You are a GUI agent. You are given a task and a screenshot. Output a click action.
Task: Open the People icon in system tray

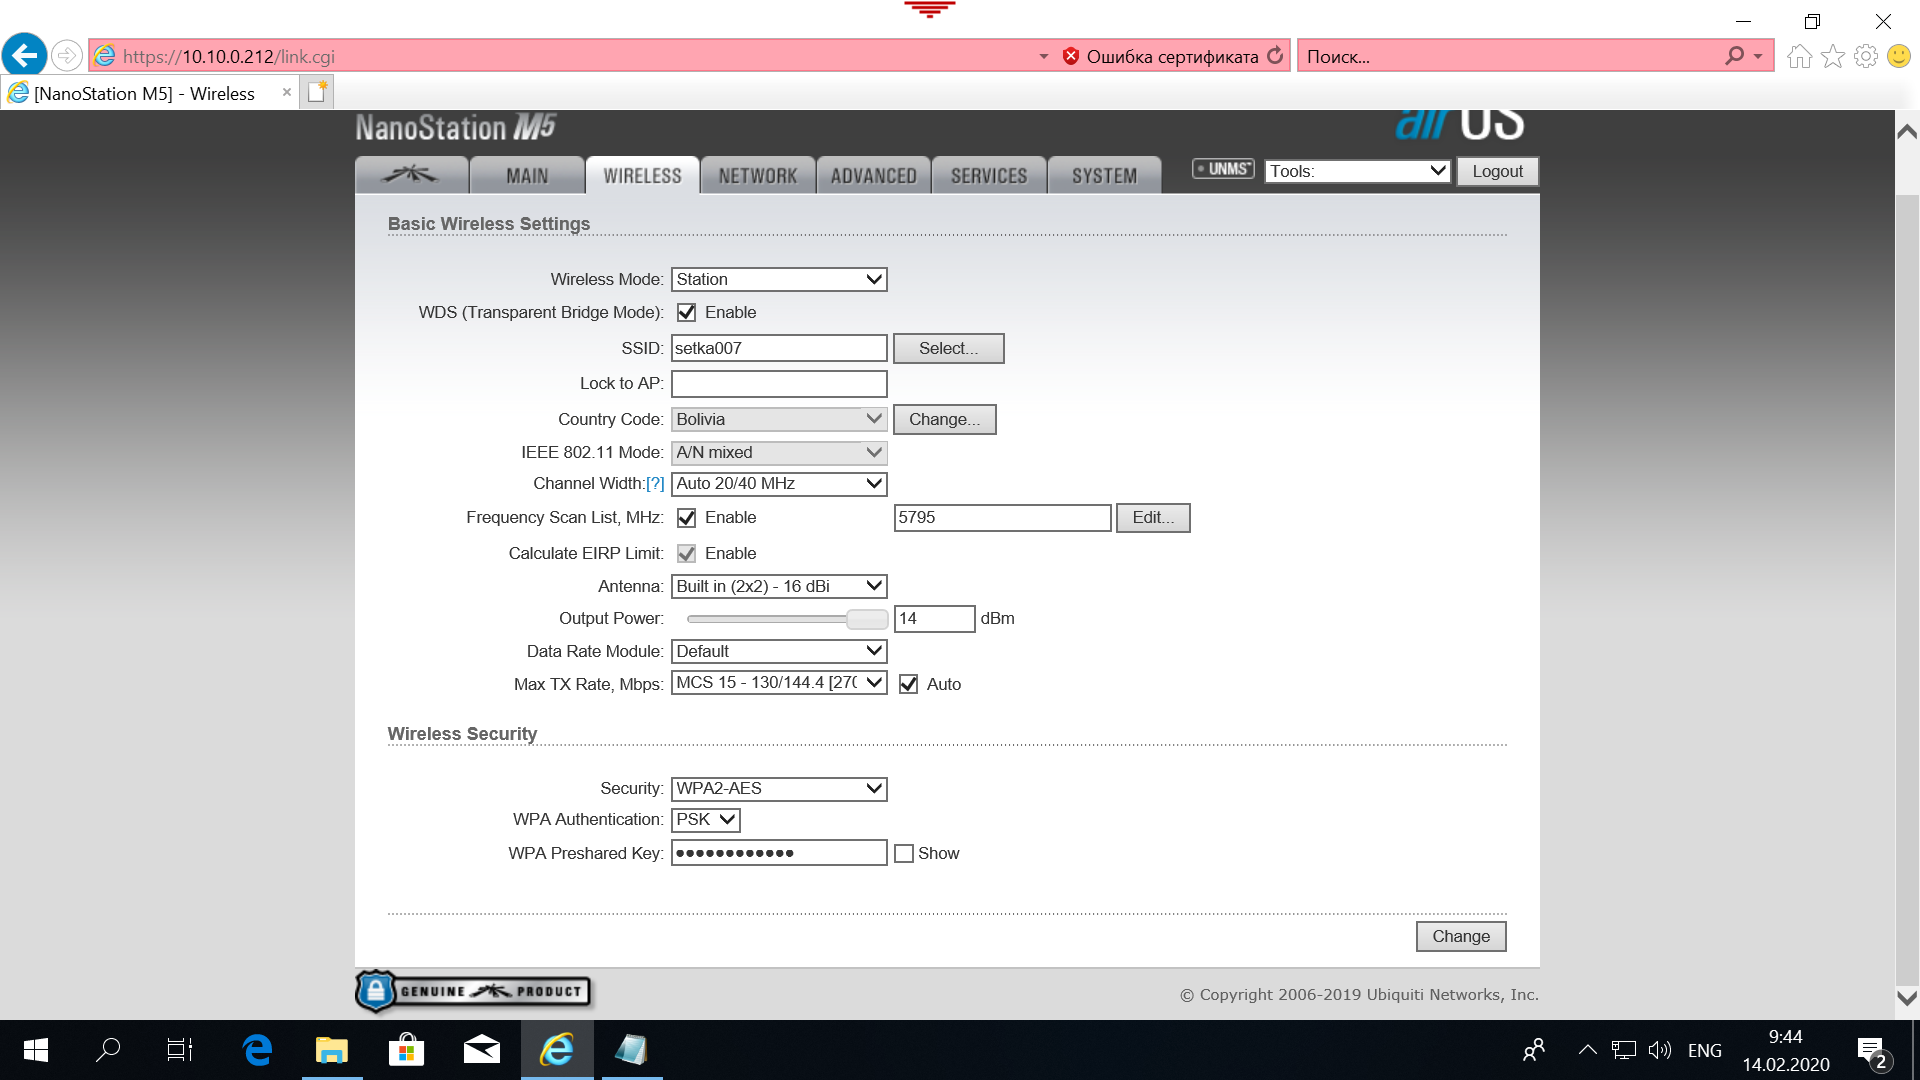point(1534,1050)
